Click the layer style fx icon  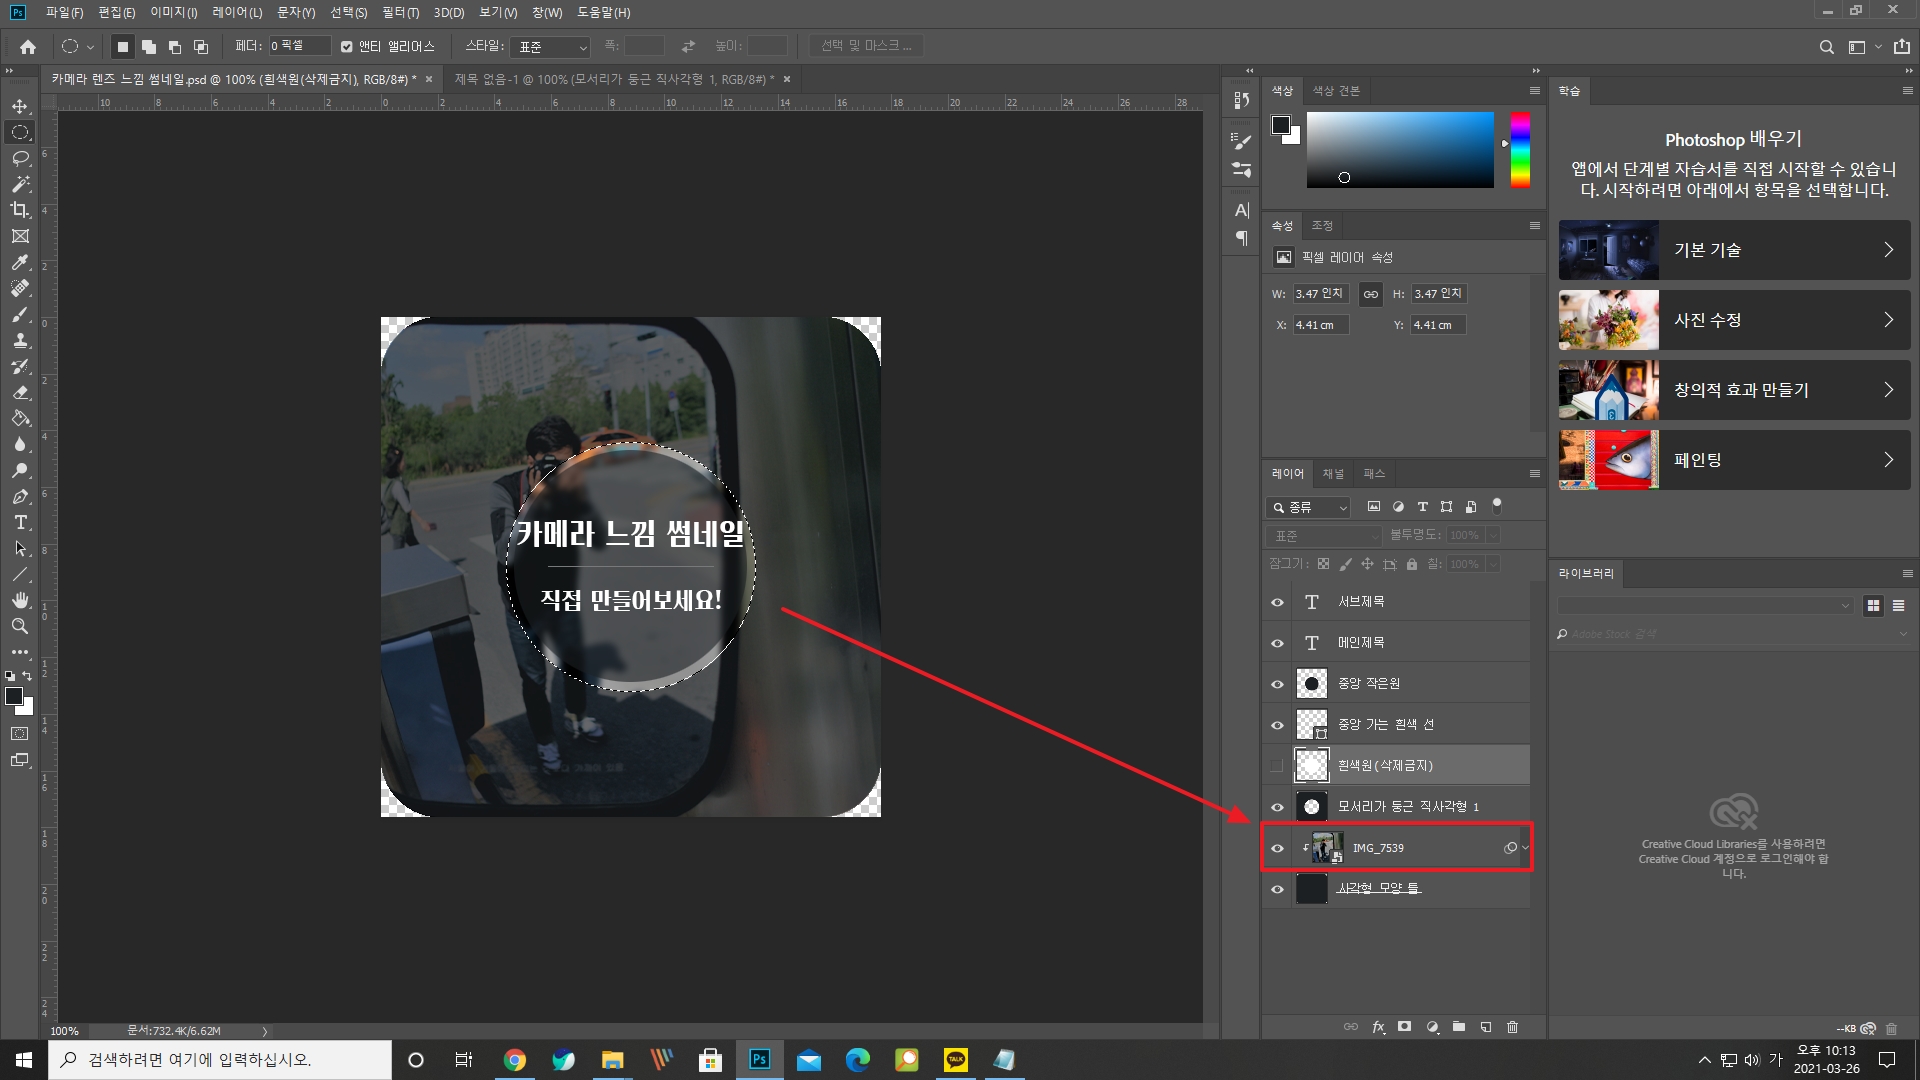pyautogui.click(x=1378, y=1027)
